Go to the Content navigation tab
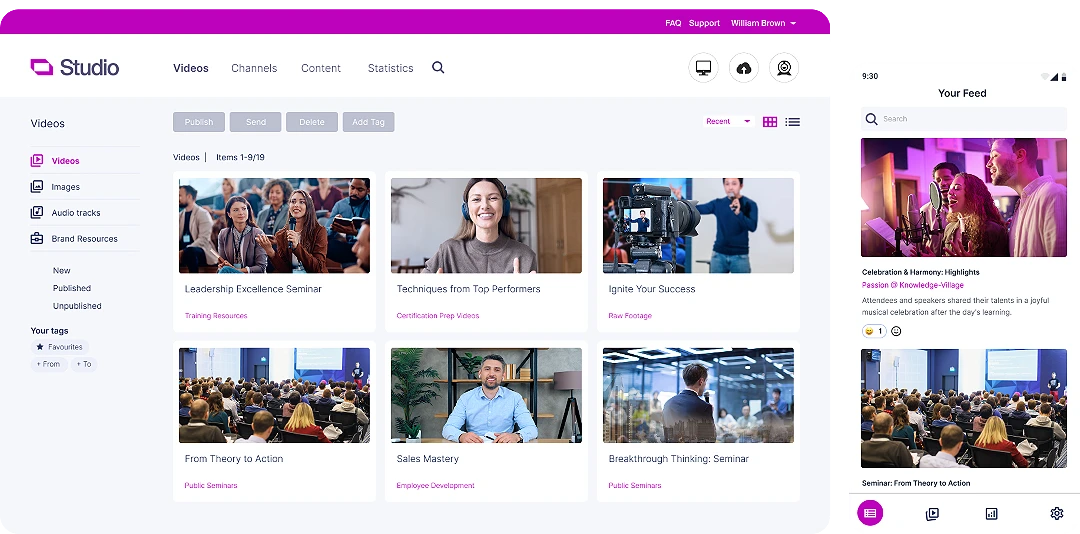The width and height of the screenshot is (1080, 534). click(x=321, y=68)
